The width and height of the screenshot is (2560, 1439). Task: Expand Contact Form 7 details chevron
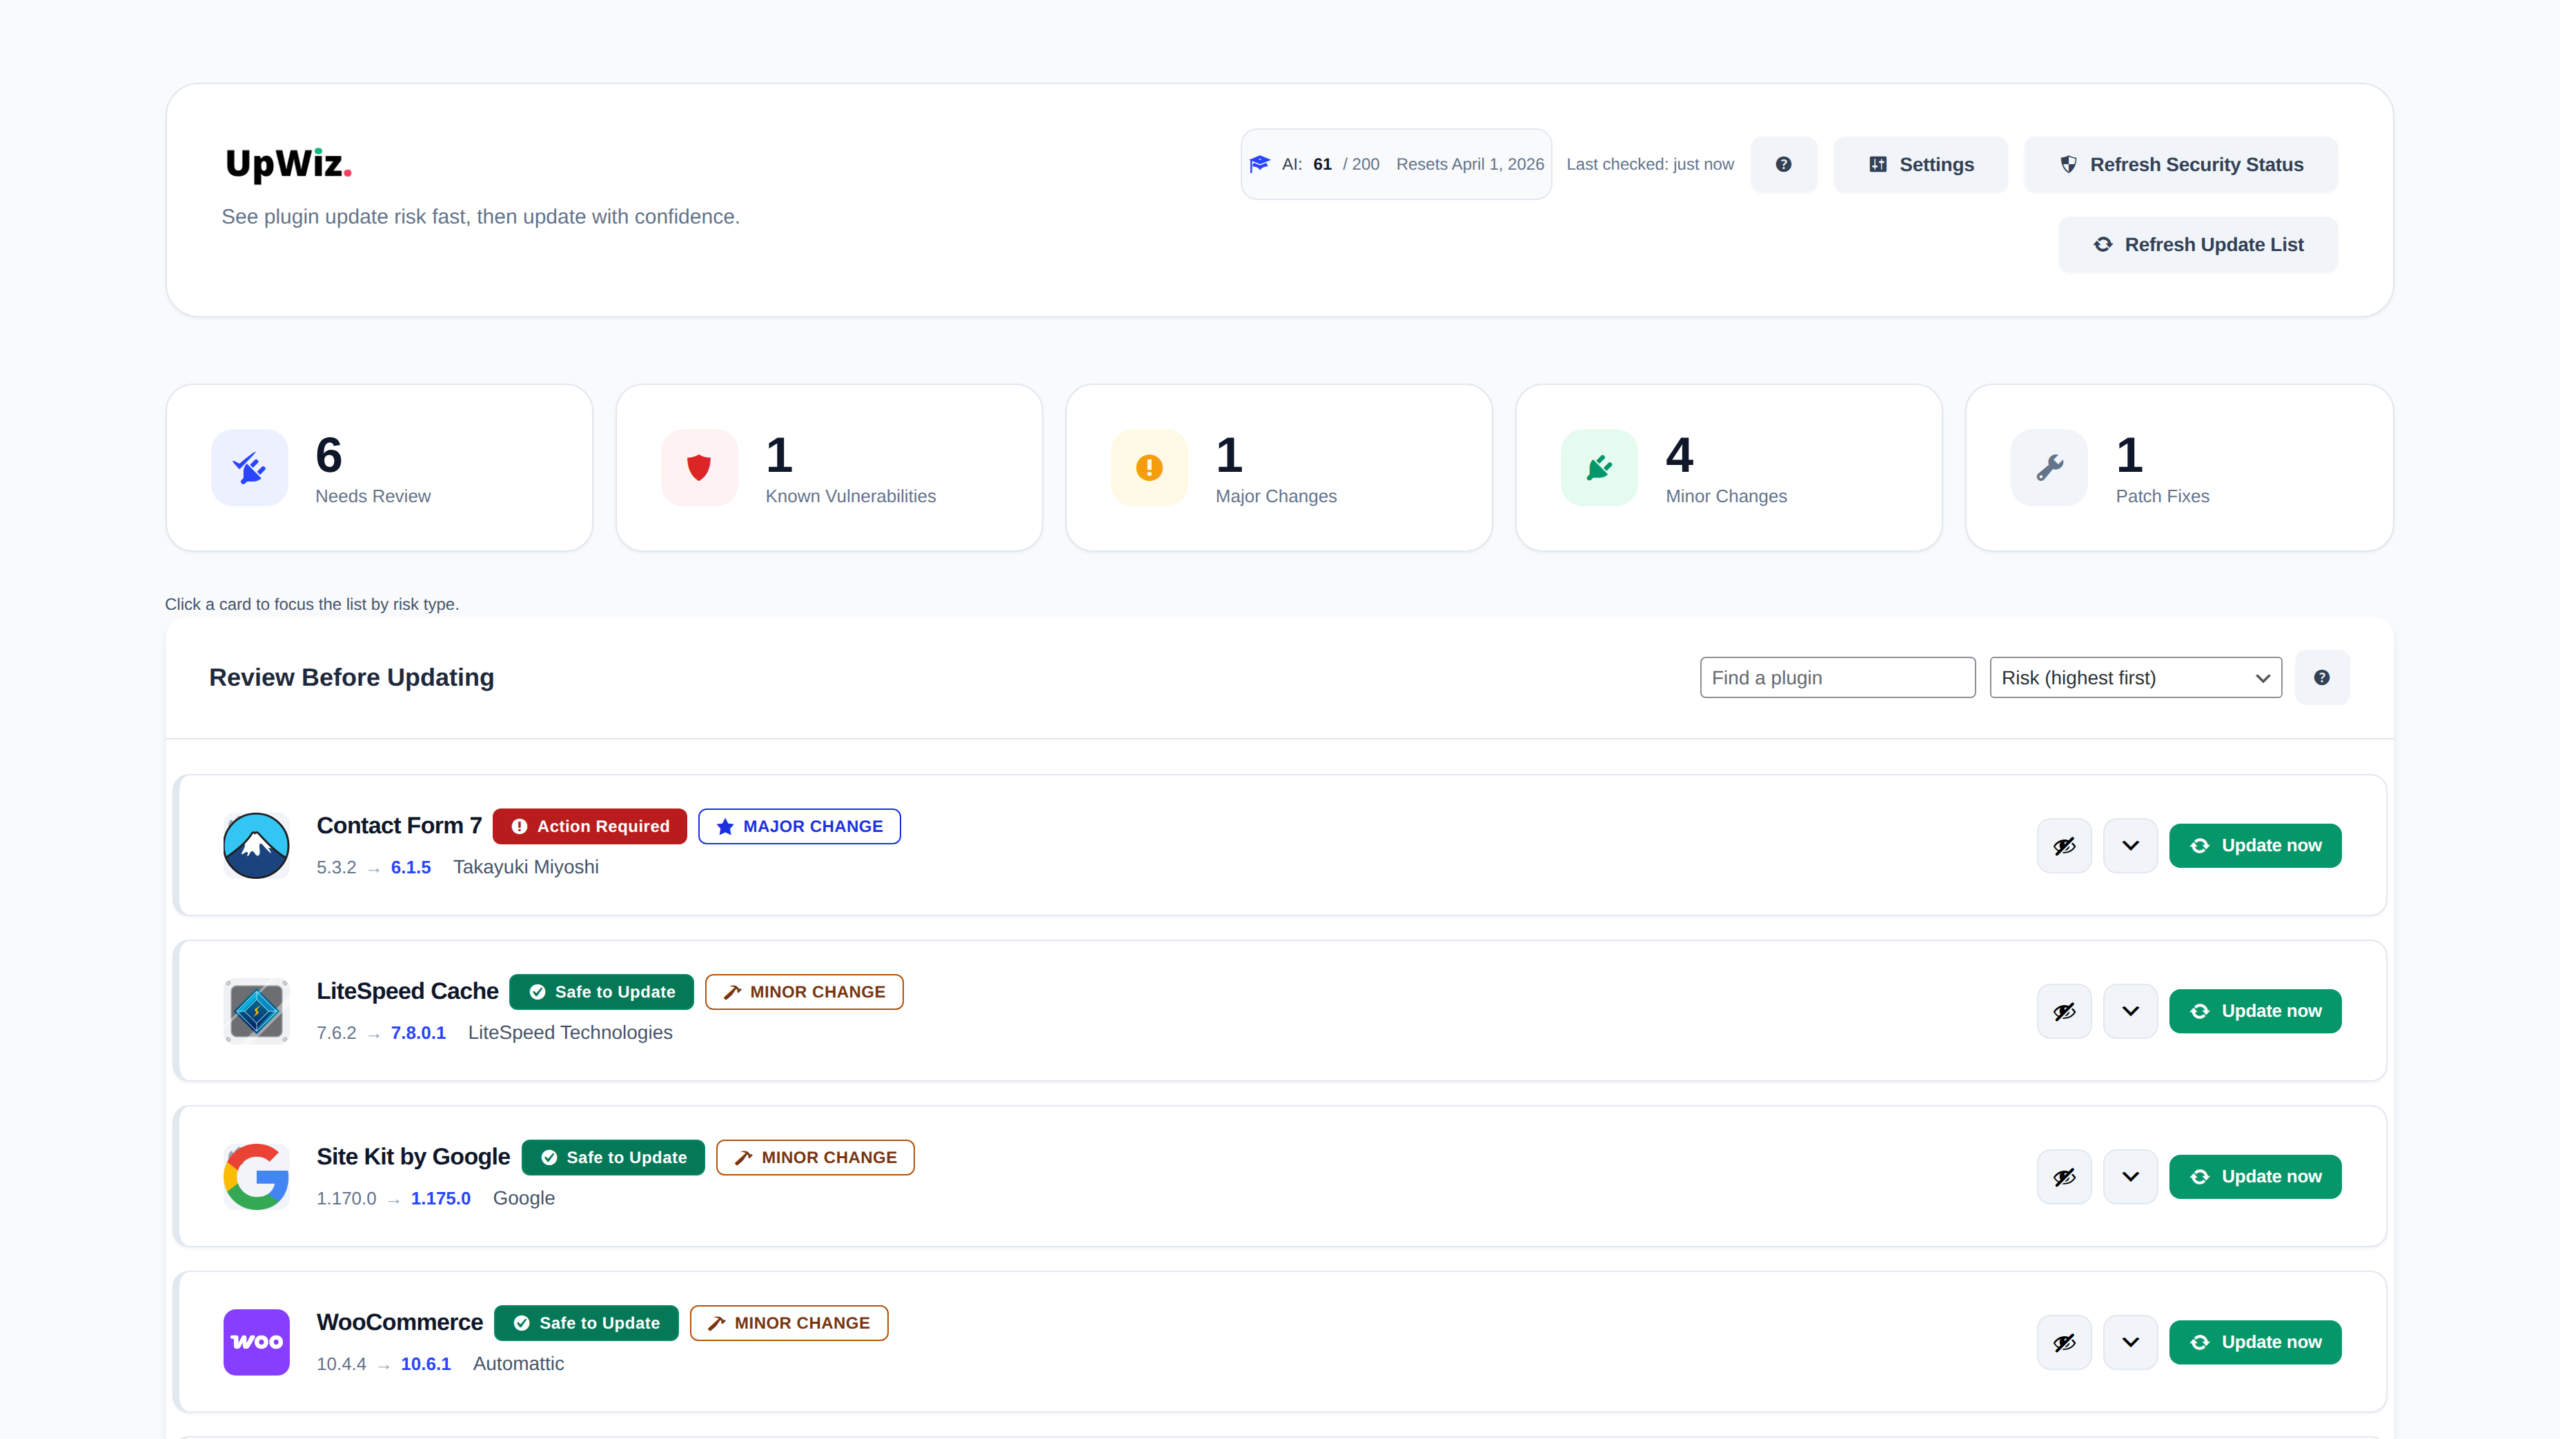2130,846
